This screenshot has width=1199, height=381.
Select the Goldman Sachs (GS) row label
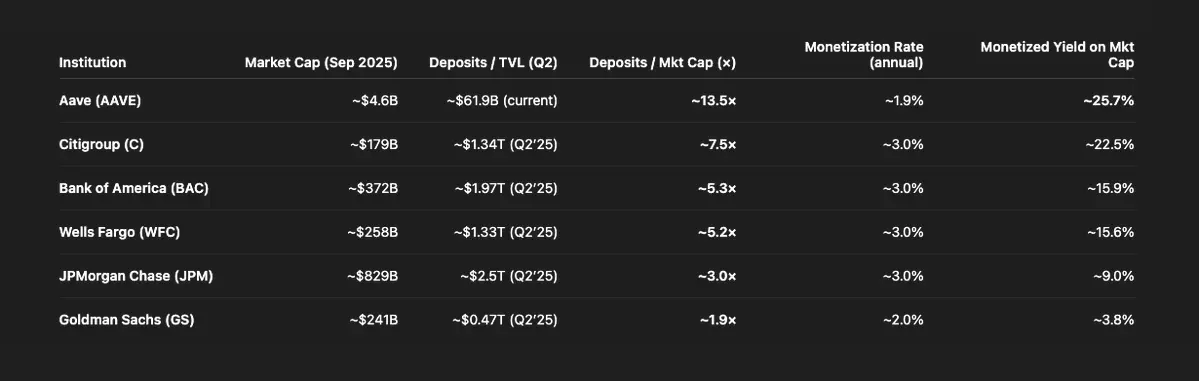point(126,320)
